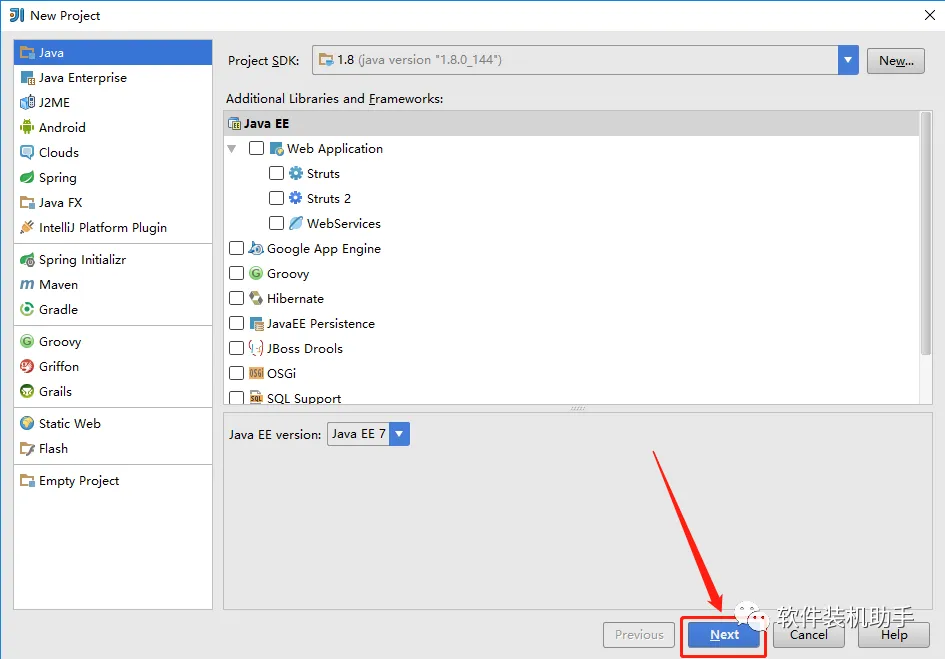Select the Griffon icon

click(x=27, y=367)
